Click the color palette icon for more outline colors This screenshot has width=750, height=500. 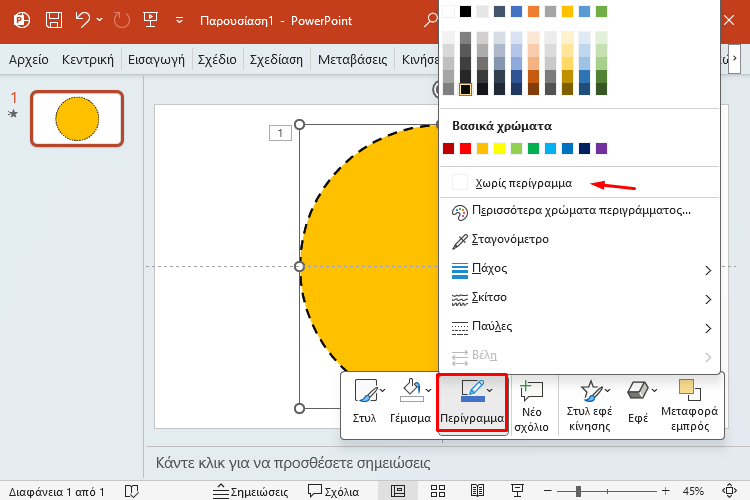tap(460, 212)
